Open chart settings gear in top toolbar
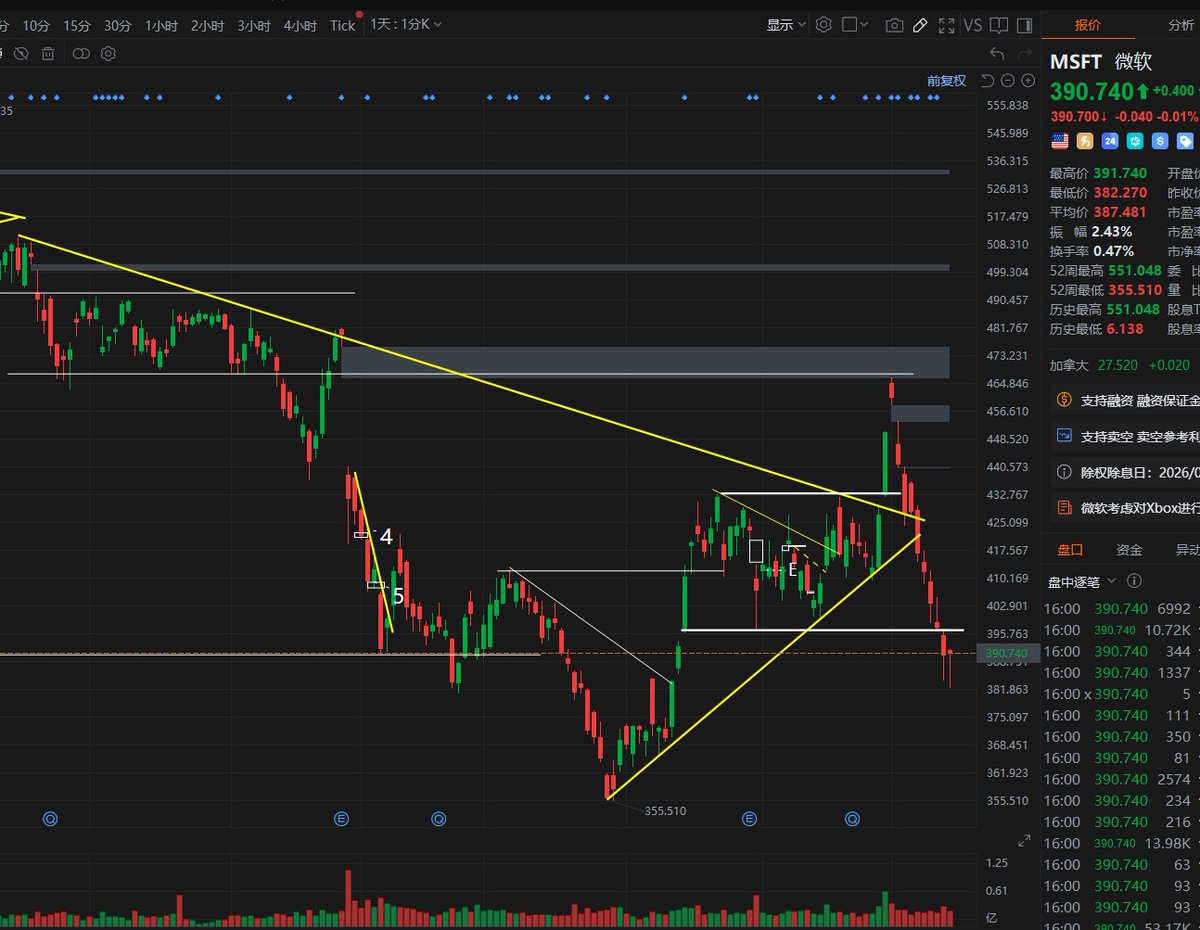This screenshot has width=1200, height=930. click(x=823, y=25)
